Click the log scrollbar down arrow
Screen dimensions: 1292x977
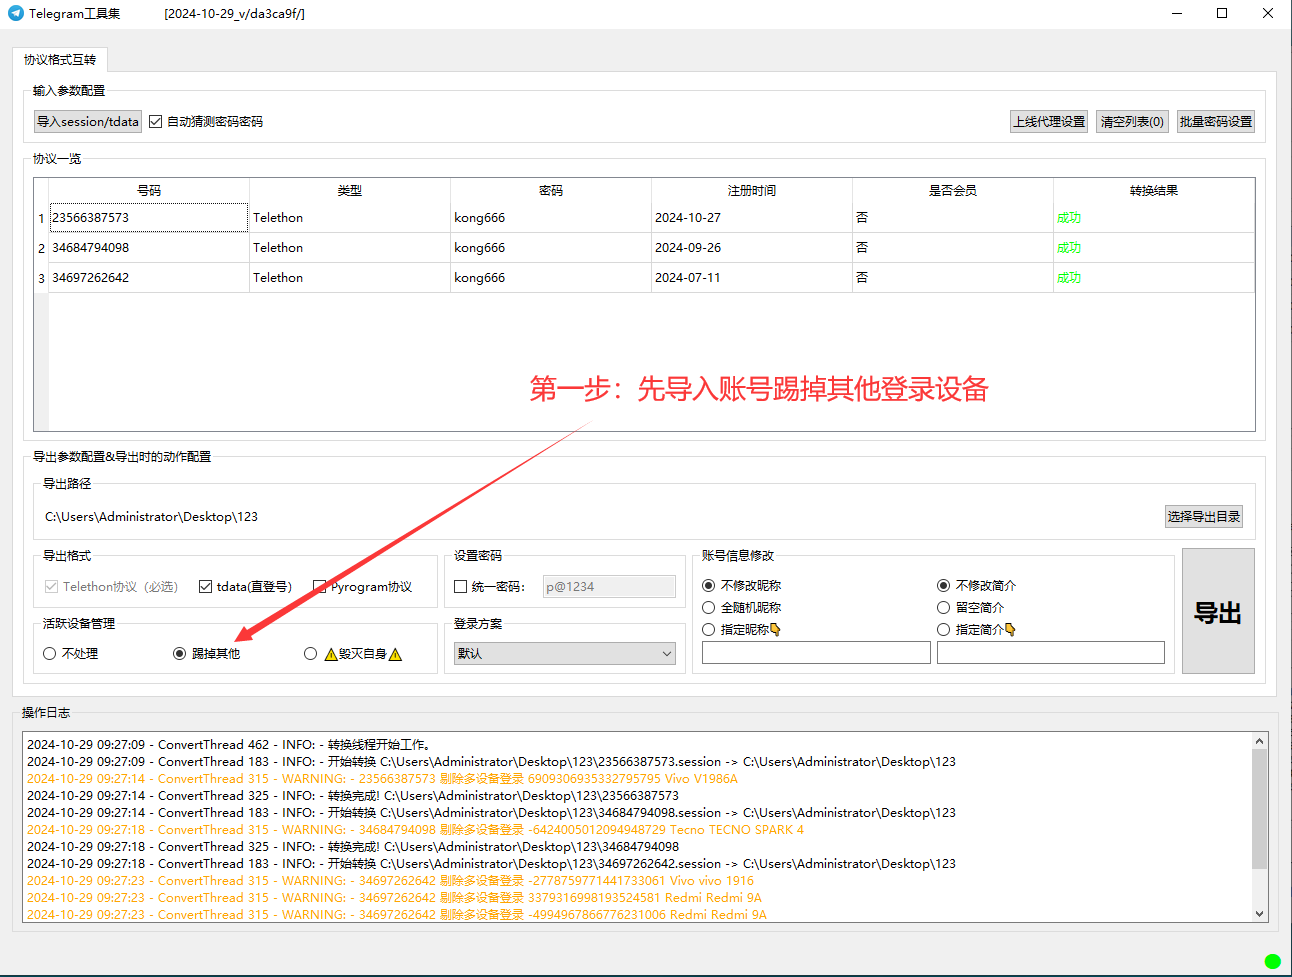[x=1260, y=913]
